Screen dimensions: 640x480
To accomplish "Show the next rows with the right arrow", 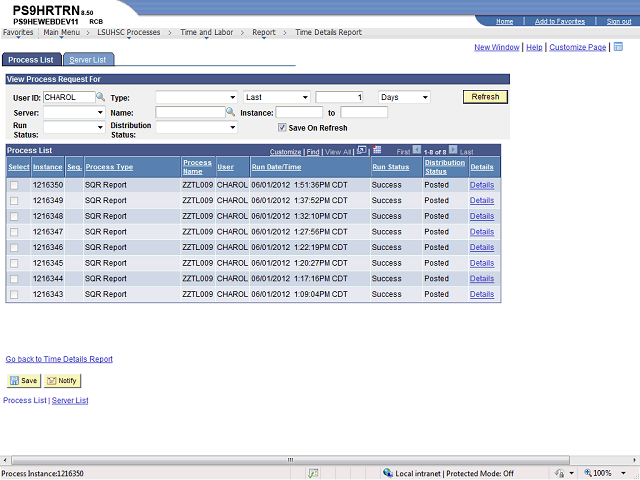I will 453,151.
